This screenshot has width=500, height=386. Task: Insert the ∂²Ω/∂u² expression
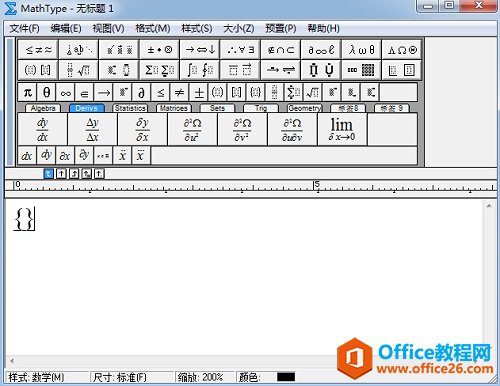point(192,129)
